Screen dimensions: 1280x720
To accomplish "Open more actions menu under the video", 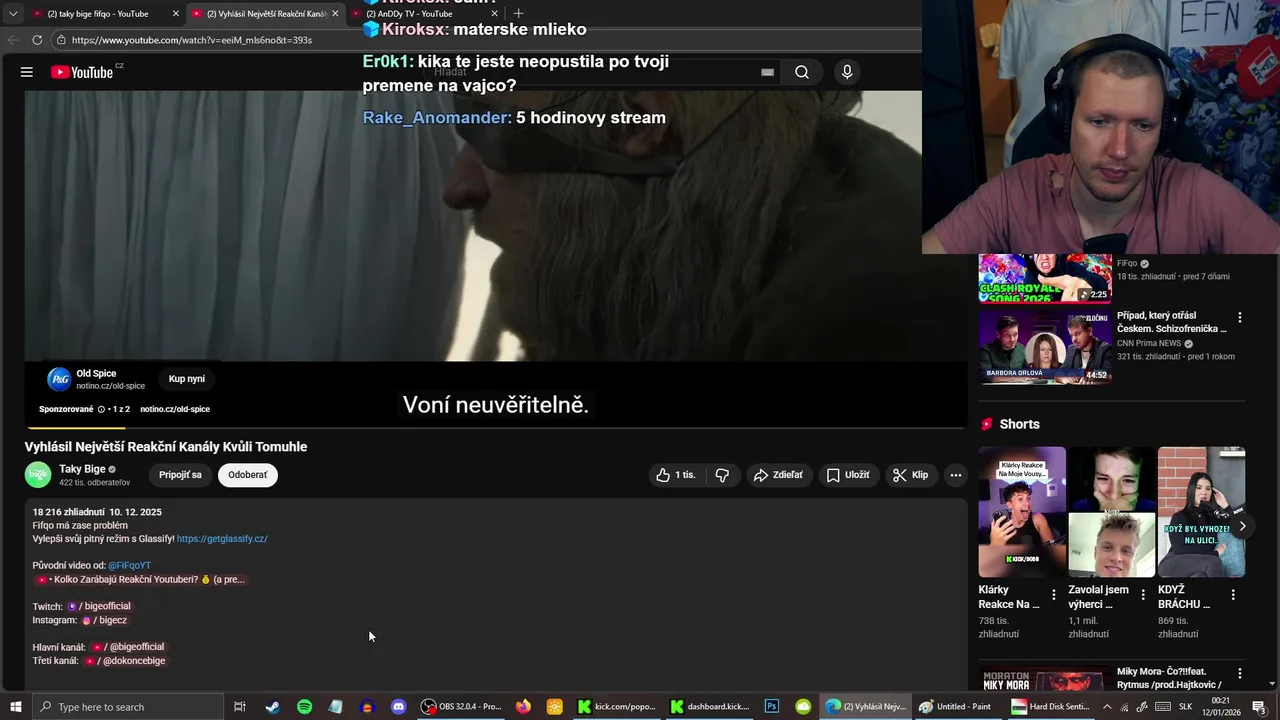I will tap(956, 475).
